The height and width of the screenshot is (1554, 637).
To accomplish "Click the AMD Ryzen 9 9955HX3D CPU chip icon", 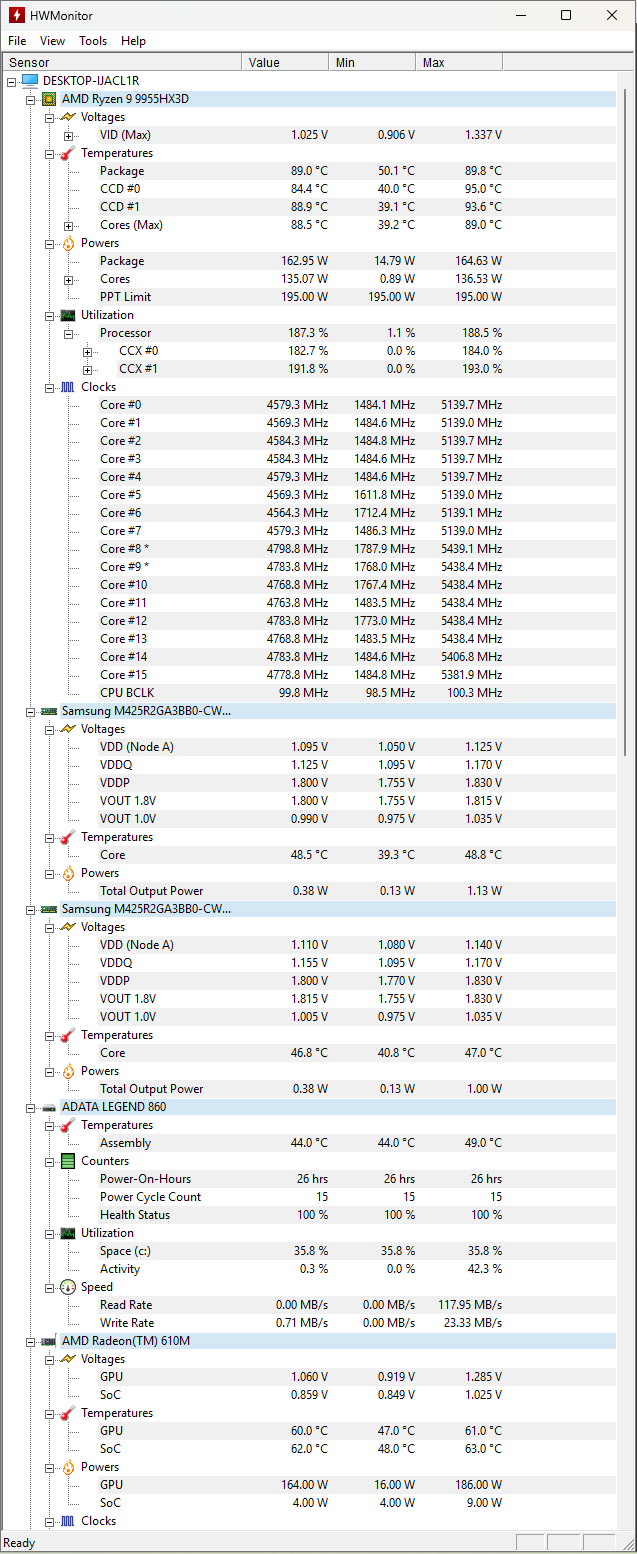I will click(x=49, y=99).
